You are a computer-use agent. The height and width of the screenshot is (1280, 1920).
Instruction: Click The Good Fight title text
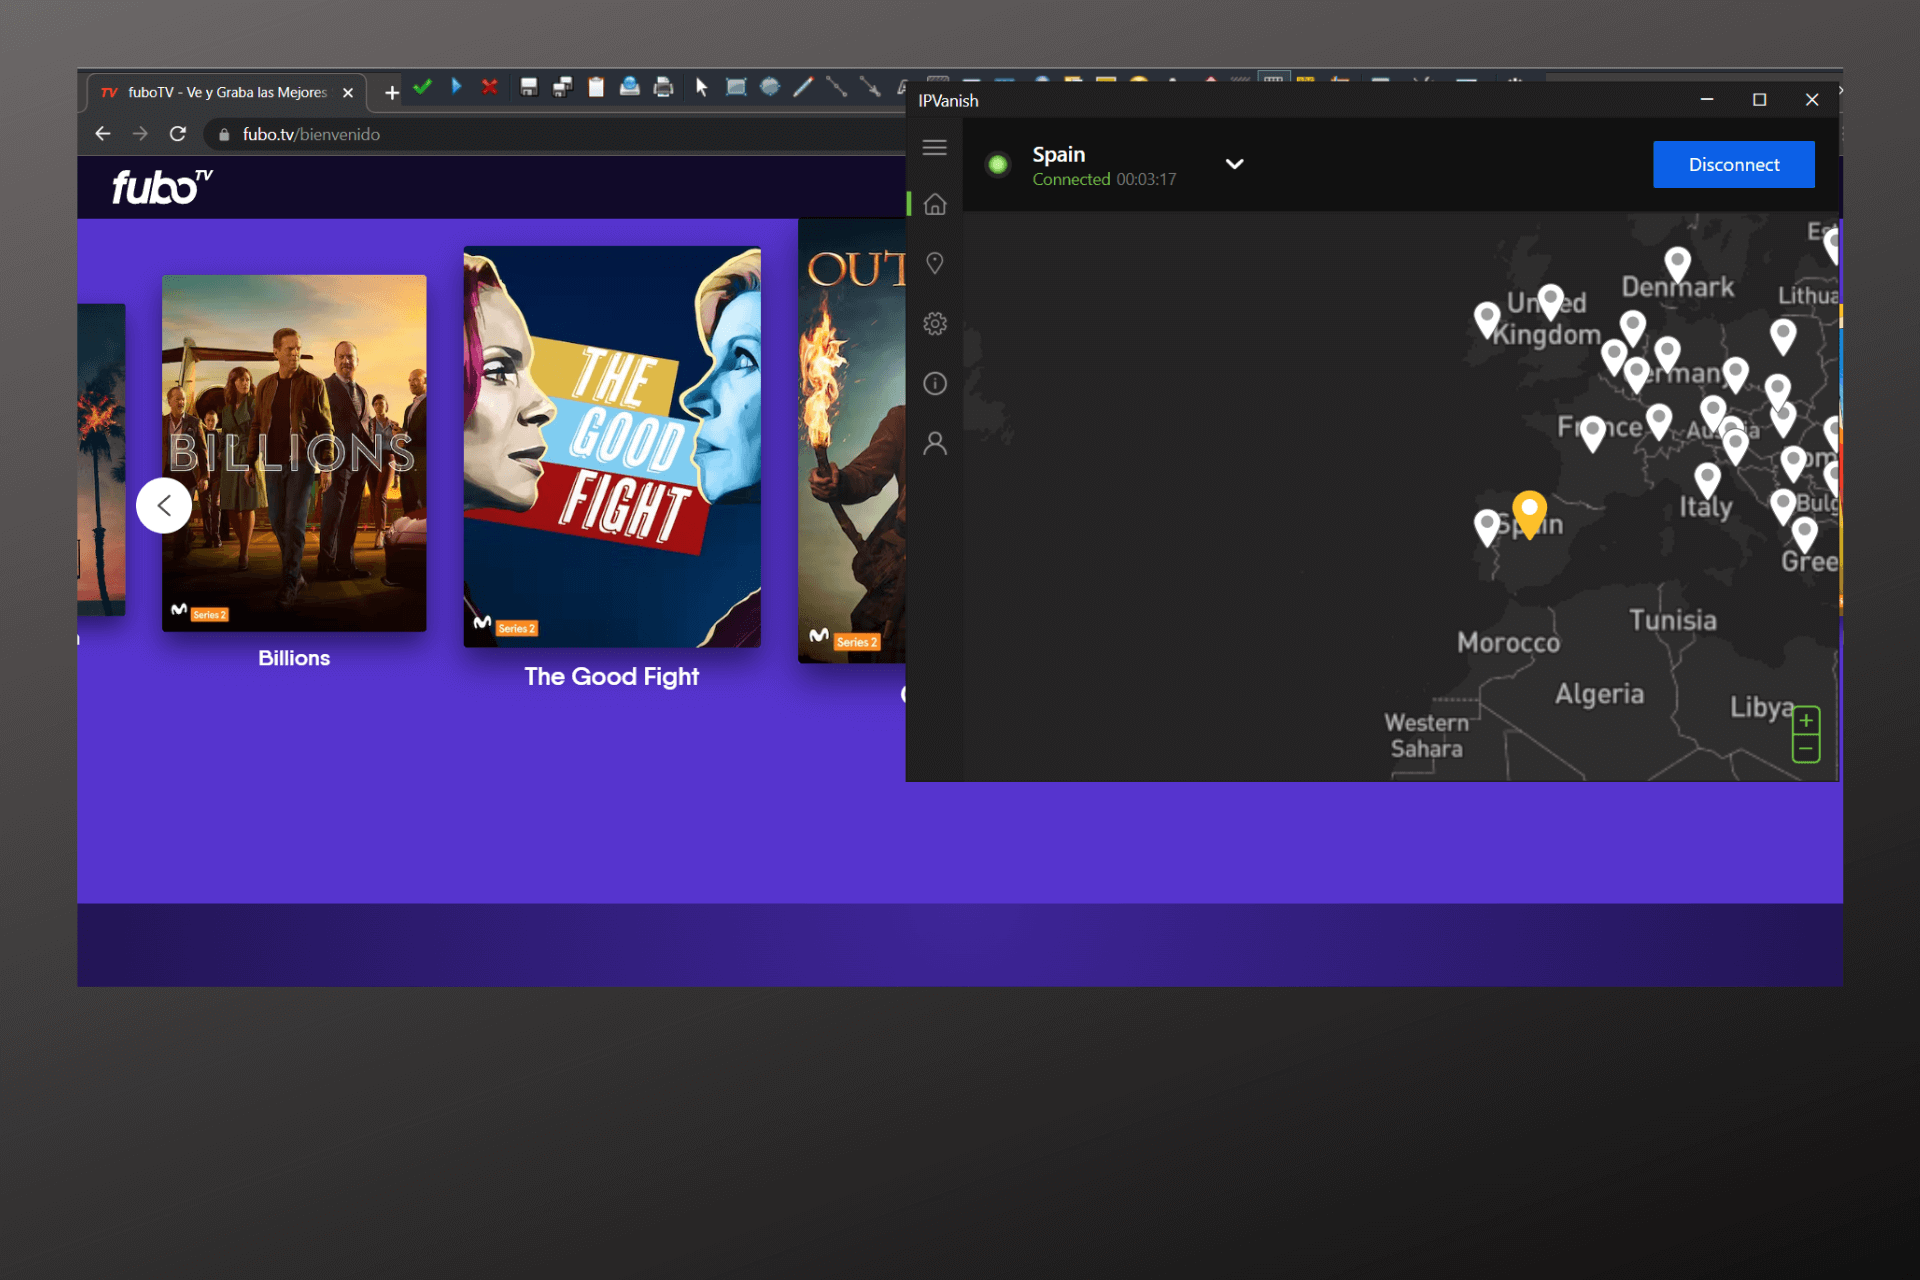612,677
